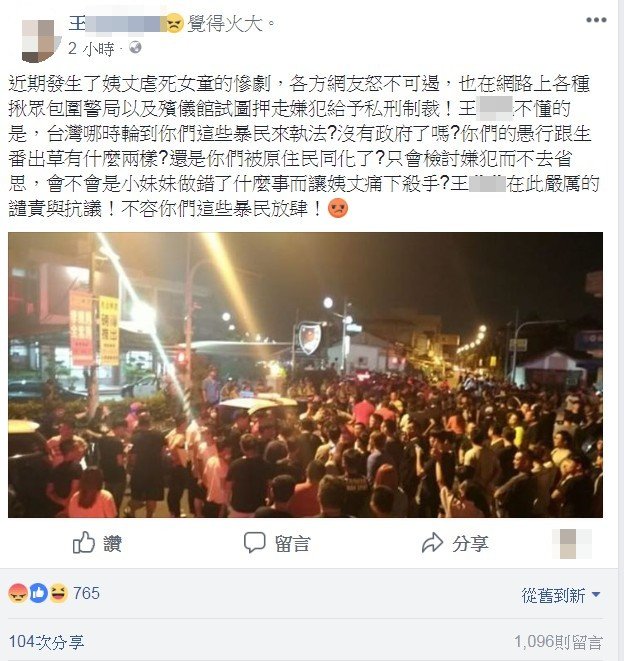Click the globe public privacy icon

point(135,47)
